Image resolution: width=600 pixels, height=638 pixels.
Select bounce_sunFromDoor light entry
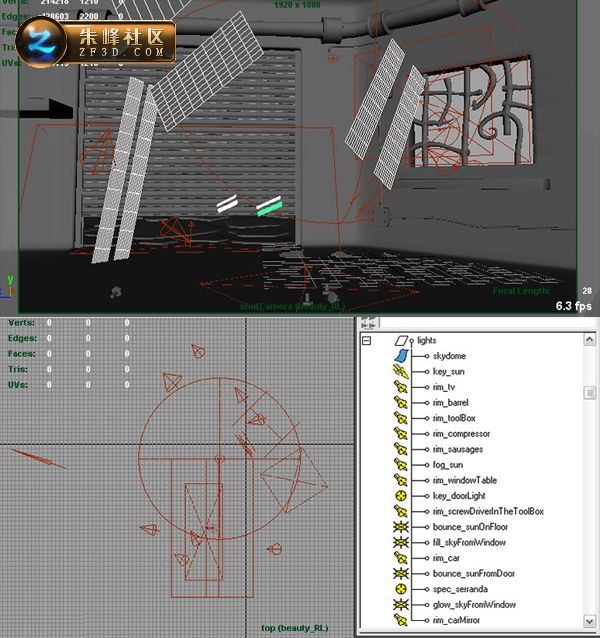coord(474,573)
